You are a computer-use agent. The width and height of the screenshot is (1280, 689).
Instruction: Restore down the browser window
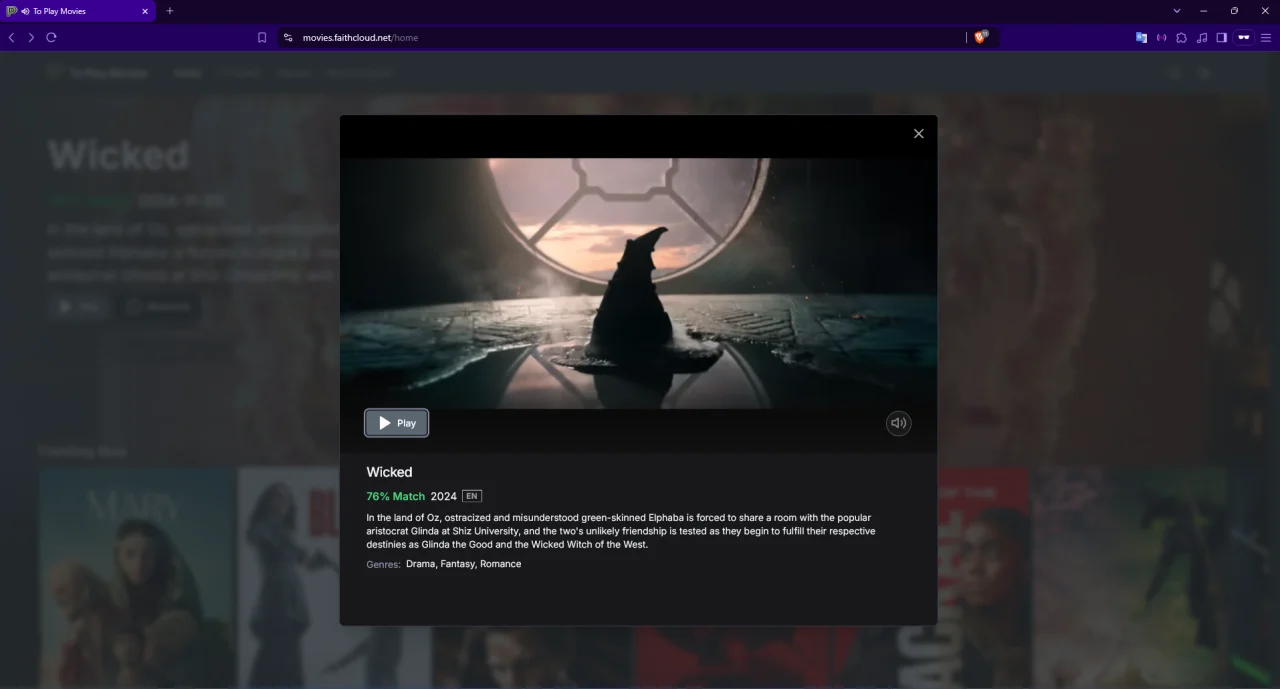pyautogui.click(x=1234, y=11)
